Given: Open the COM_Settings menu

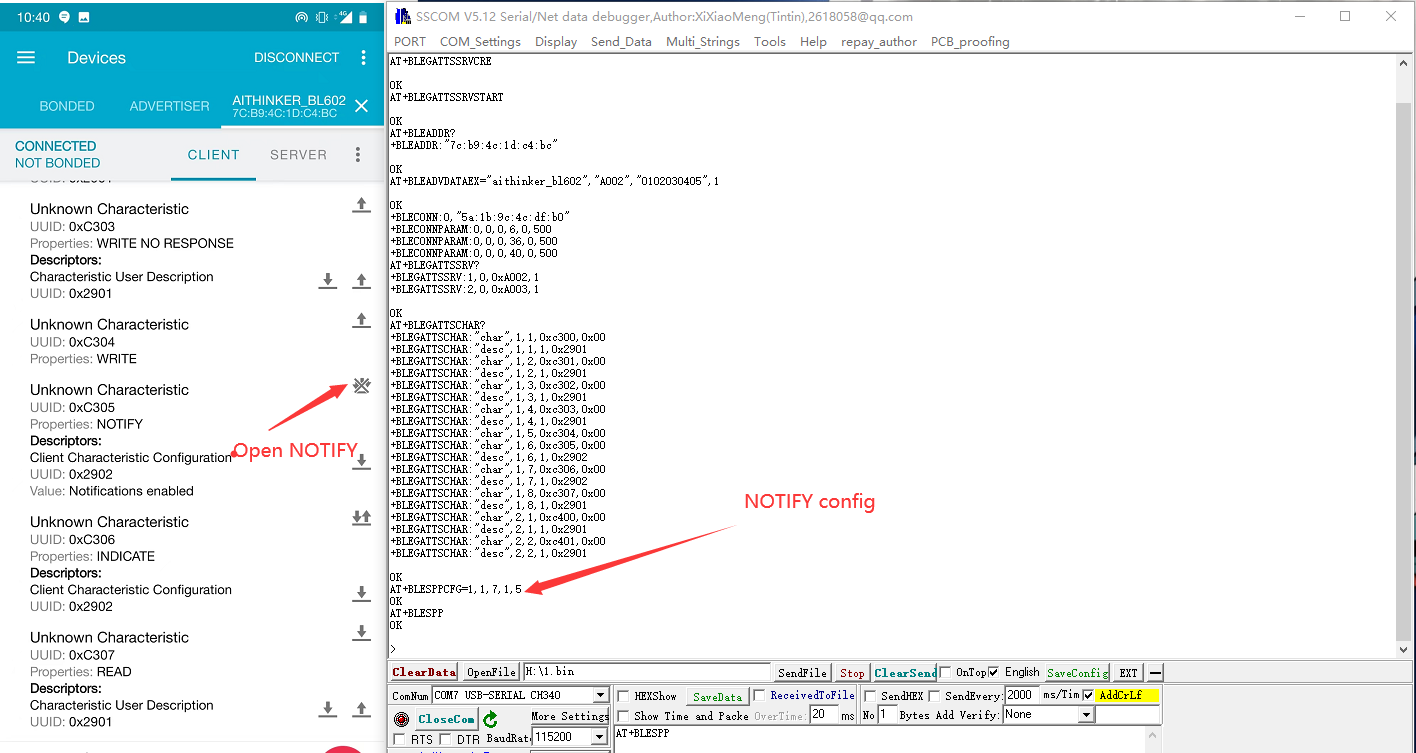Looking at the screenshot, I should coord(480,42).
